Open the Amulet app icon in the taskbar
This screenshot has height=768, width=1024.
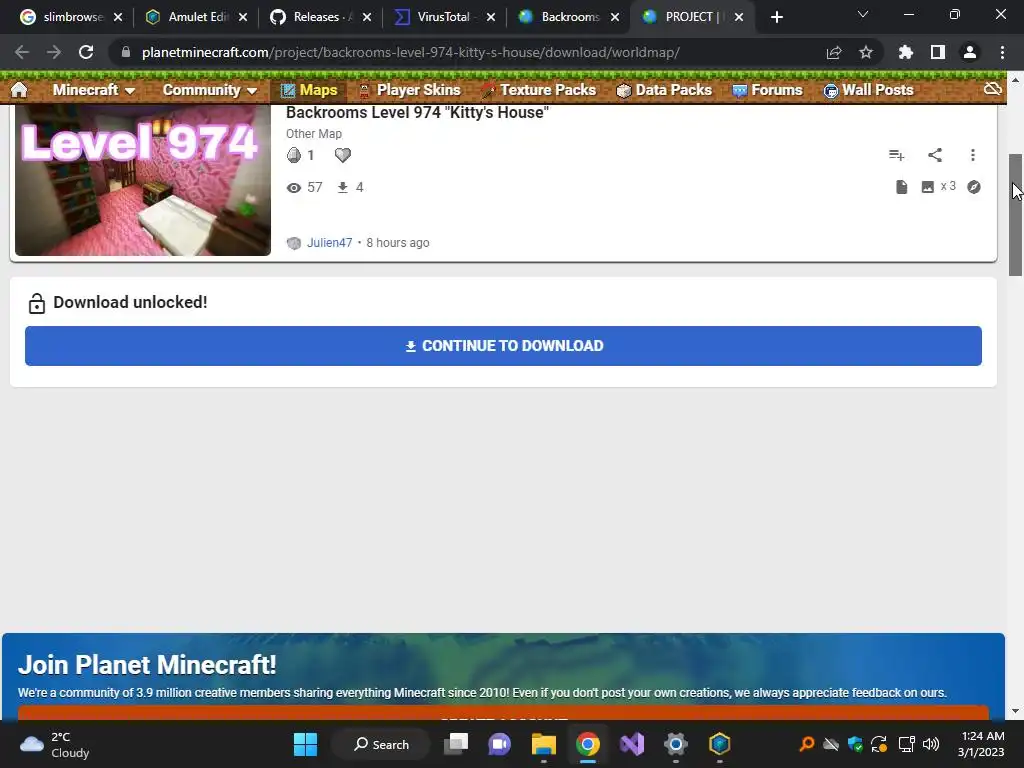point(720,744)
